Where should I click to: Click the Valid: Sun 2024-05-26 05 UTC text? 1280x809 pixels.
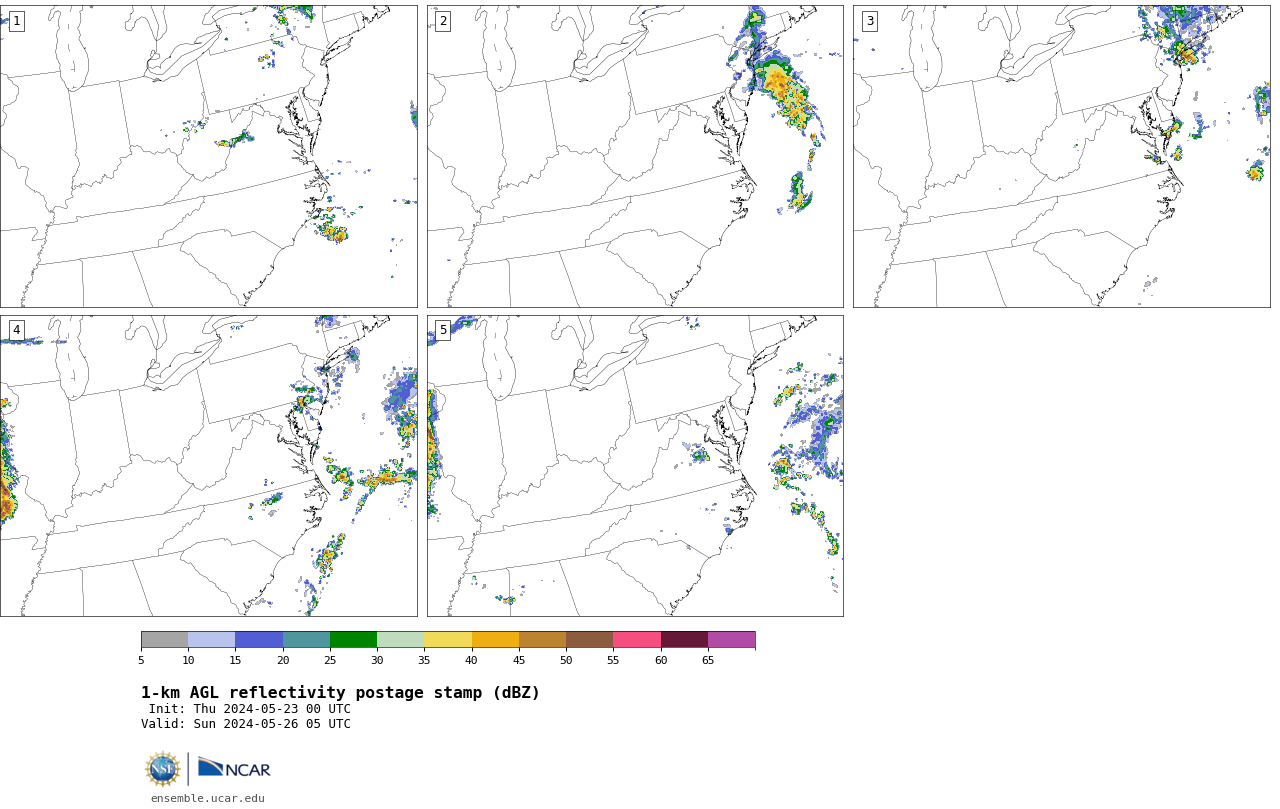[246, 724]
